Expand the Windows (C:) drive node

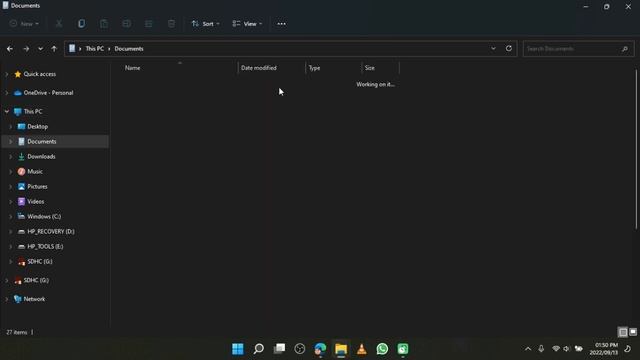point(11,217)
